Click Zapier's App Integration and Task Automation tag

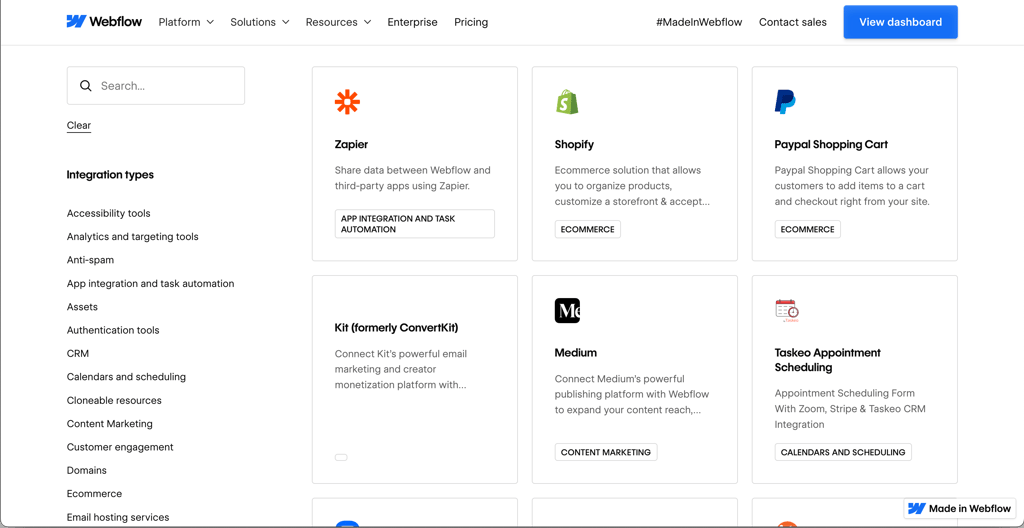[x=415, y=223]
